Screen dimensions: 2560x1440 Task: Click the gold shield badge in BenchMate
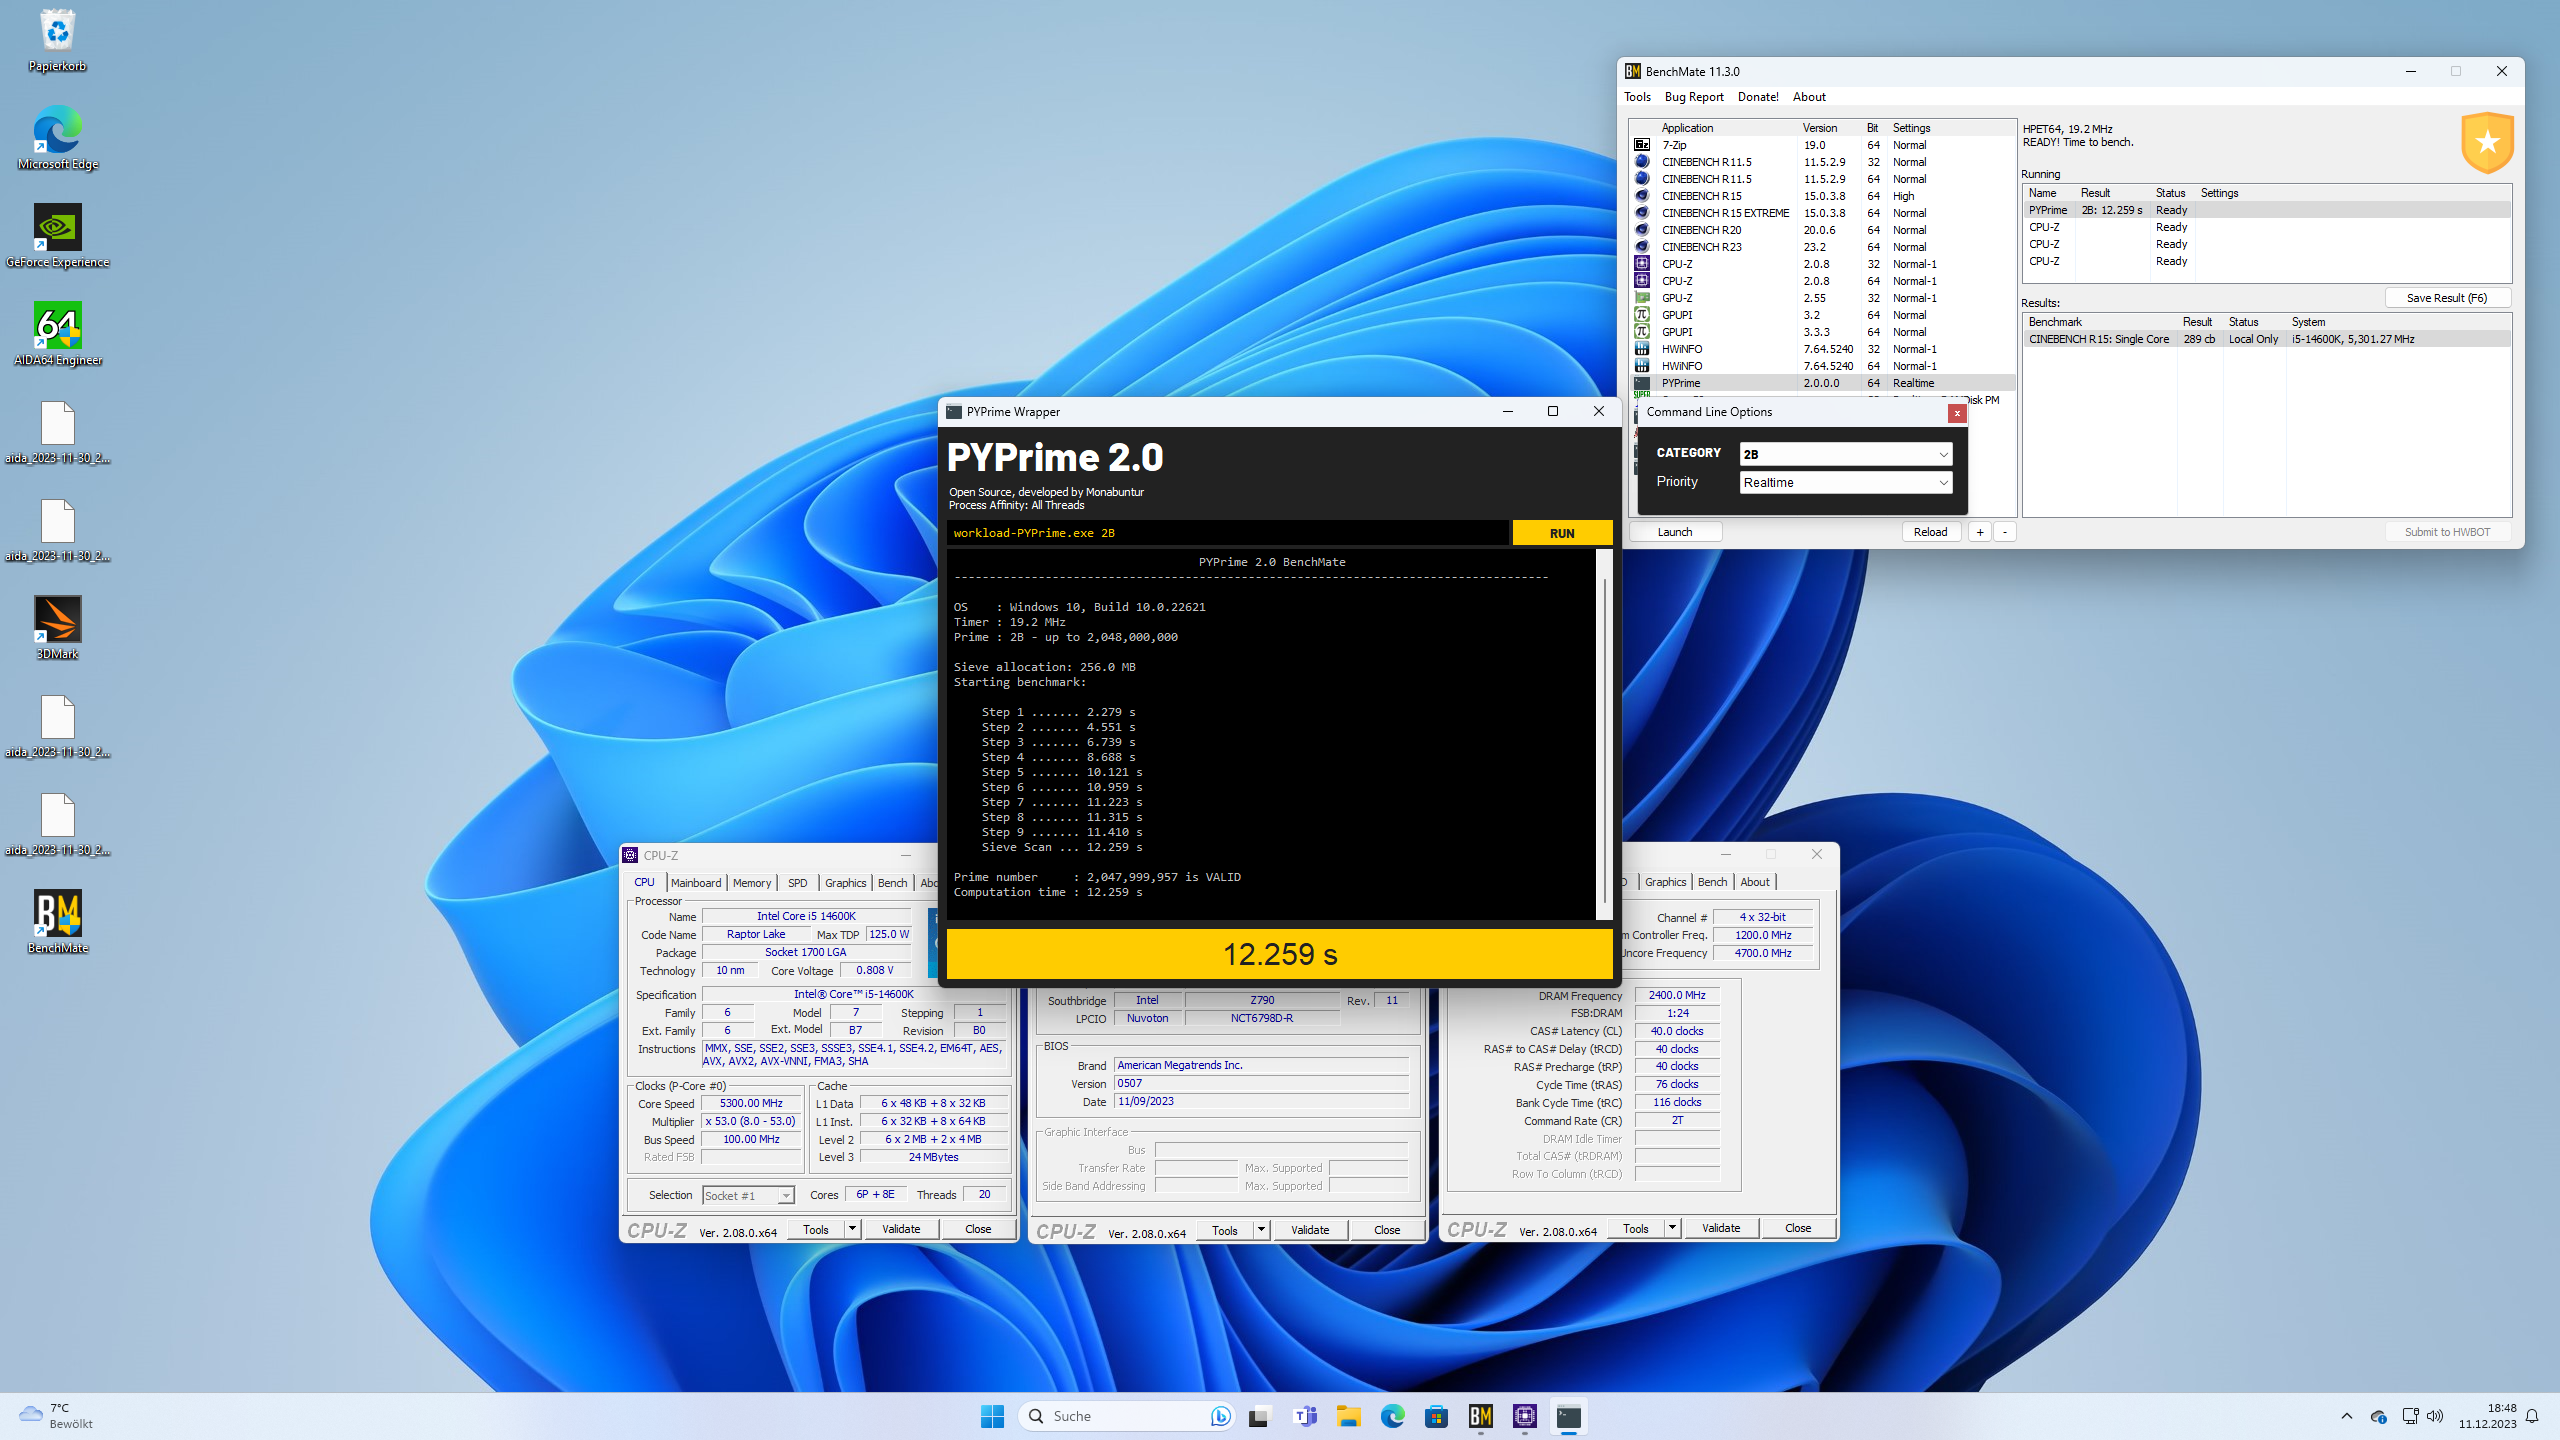click(2487, 142)
